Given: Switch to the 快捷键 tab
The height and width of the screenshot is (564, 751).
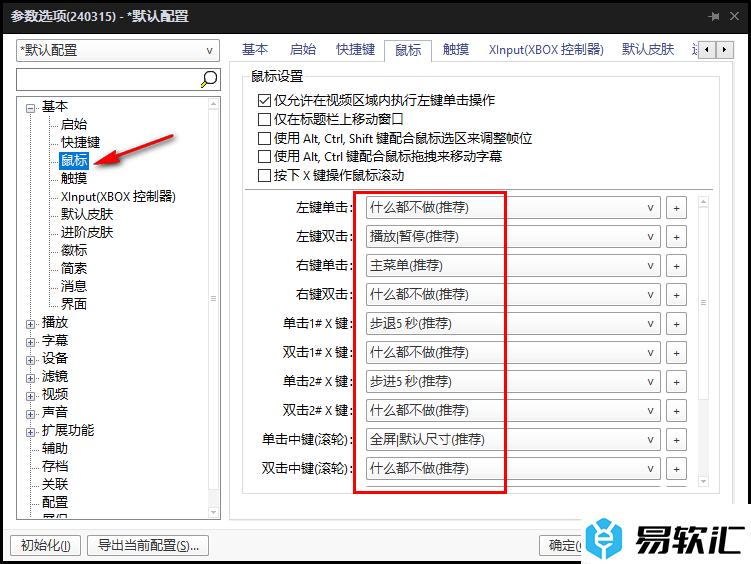Looking at the screenshot, I should tap(355, 49).
